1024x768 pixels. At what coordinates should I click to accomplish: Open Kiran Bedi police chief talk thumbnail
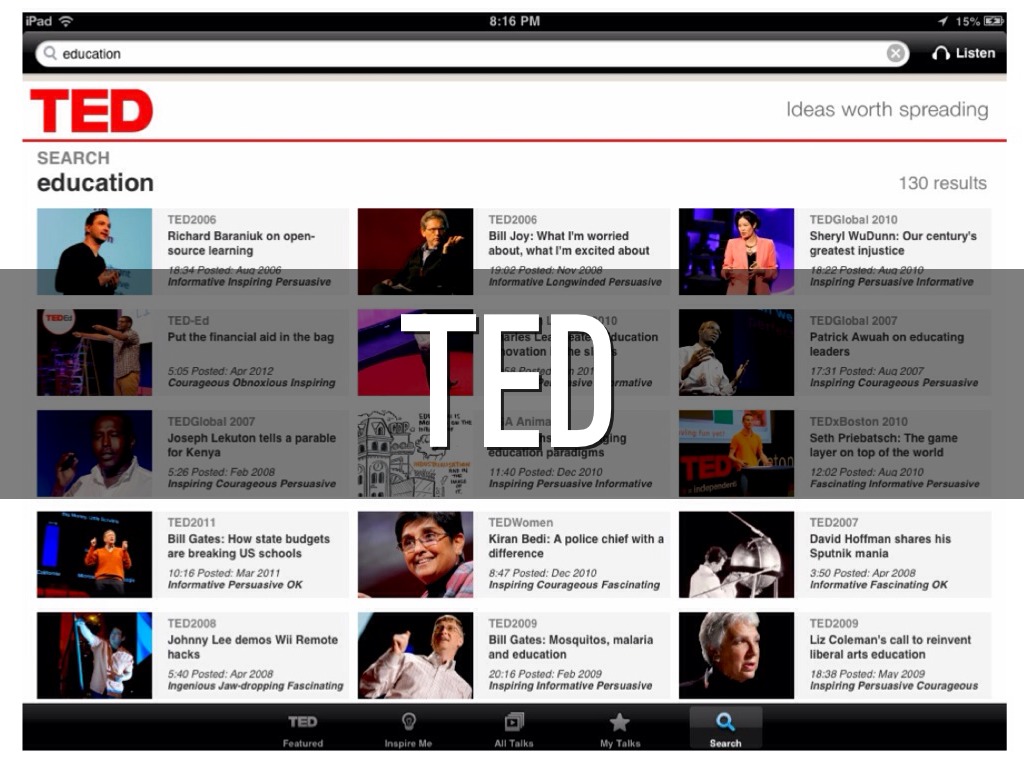click(415, 554)
